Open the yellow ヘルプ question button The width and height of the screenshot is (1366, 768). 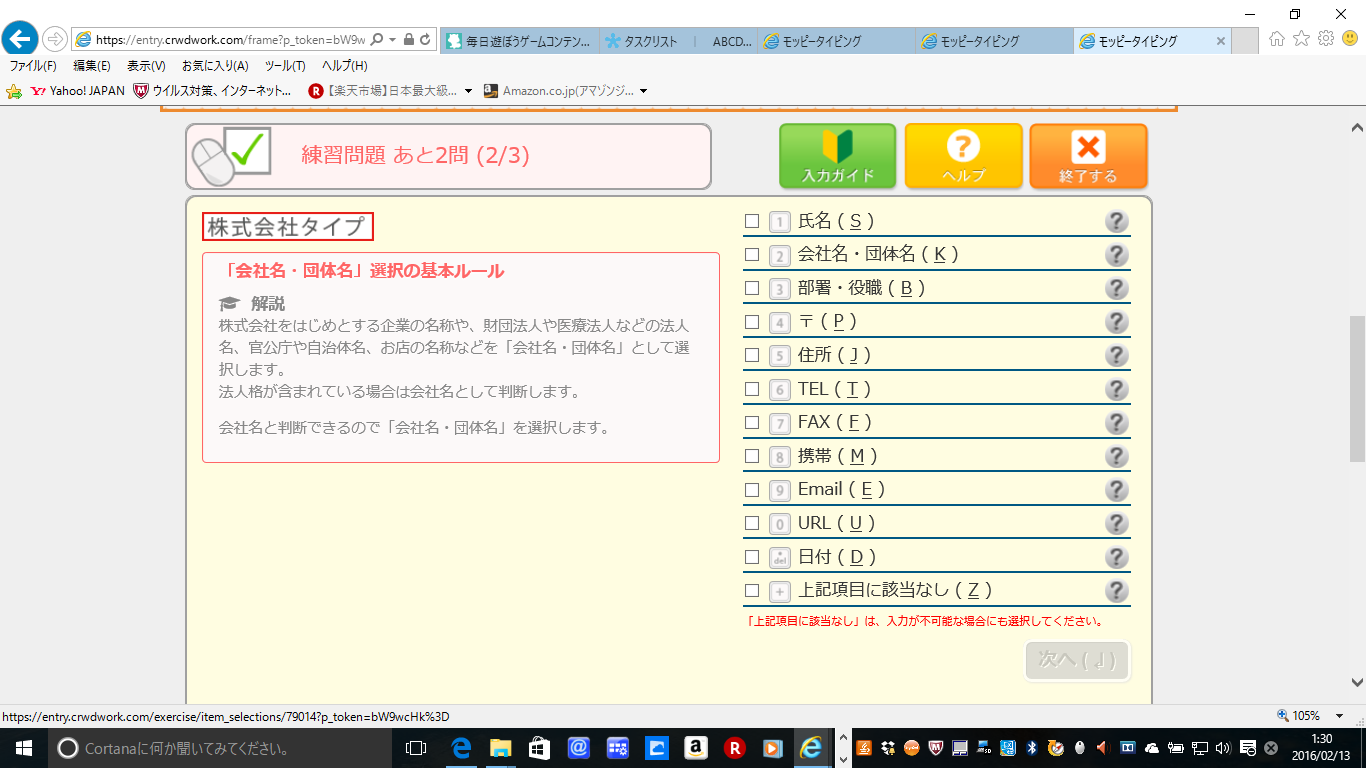[963, 156]
